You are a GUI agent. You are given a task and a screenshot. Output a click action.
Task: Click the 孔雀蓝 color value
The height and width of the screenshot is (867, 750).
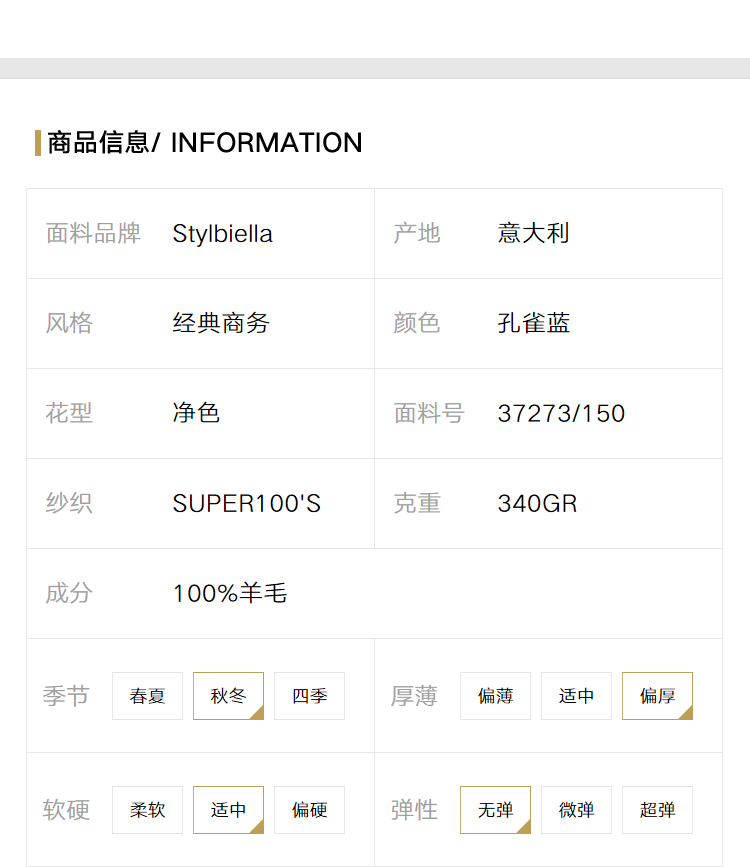(534, 323)
